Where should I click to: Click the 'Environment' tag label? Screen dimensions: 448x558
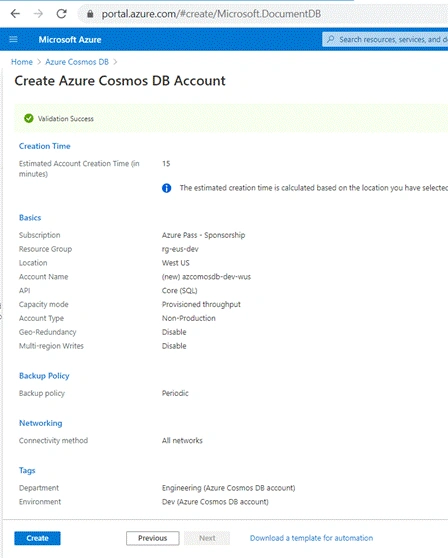[40, 502]
